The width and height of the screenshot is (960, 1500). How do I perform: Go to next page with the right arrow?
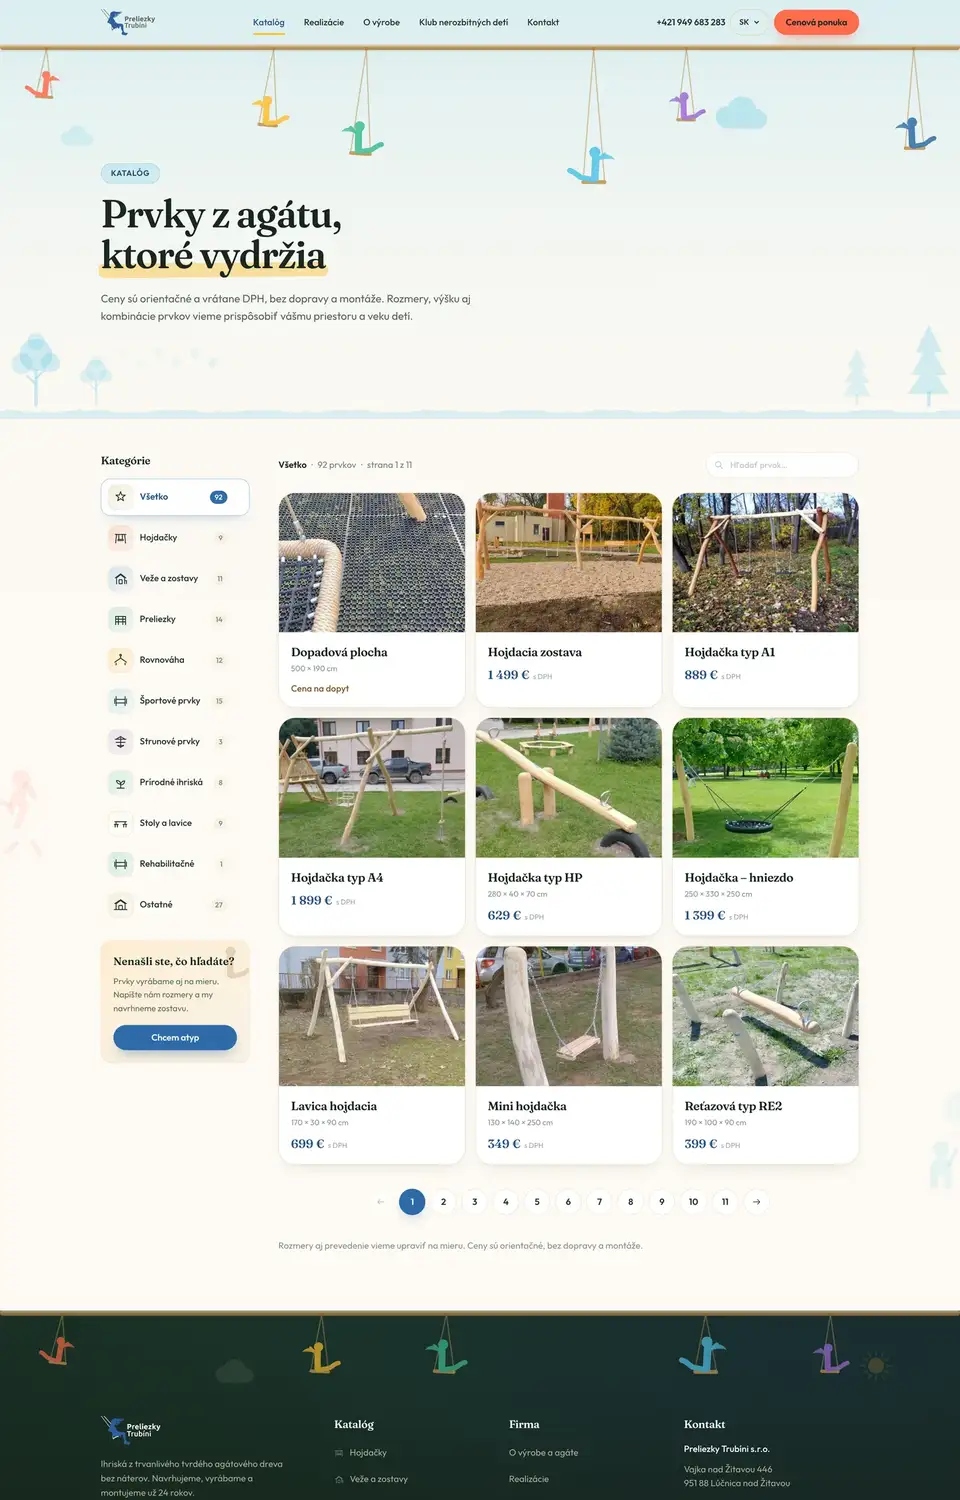[x=757, y=1202]
